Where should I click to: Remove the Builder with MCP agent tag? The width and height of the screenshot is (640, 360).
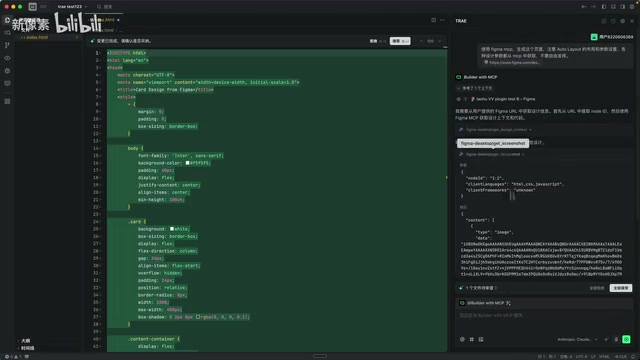(508, 303)
